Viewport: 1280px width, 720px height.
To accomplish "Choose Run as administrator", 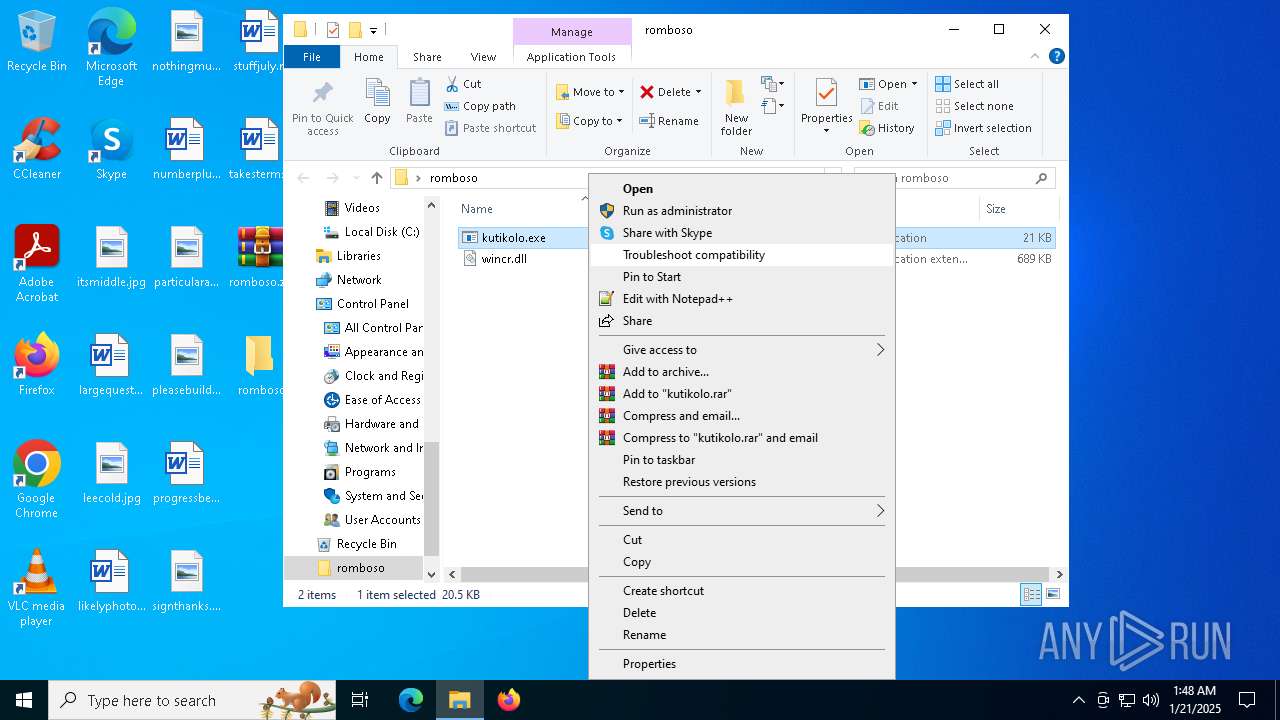I will tap(741, 211).
